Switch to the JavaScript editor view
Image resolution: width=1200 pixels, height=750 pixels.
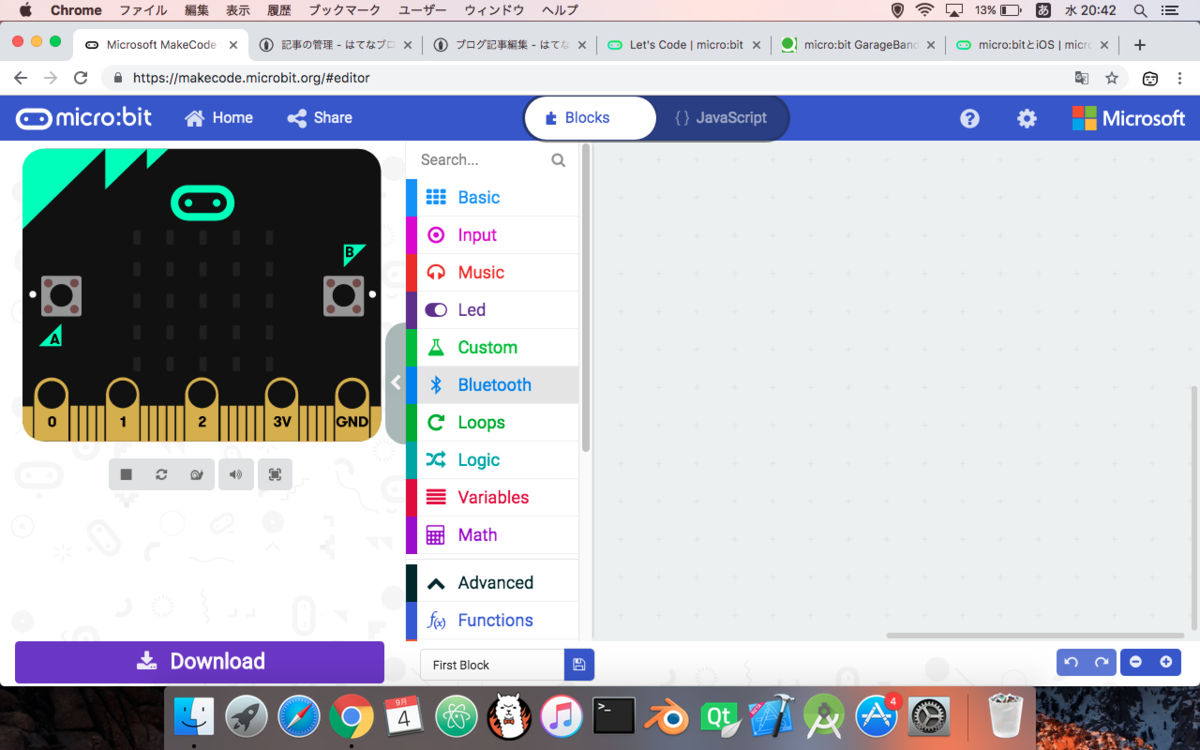tap(721, 118)
